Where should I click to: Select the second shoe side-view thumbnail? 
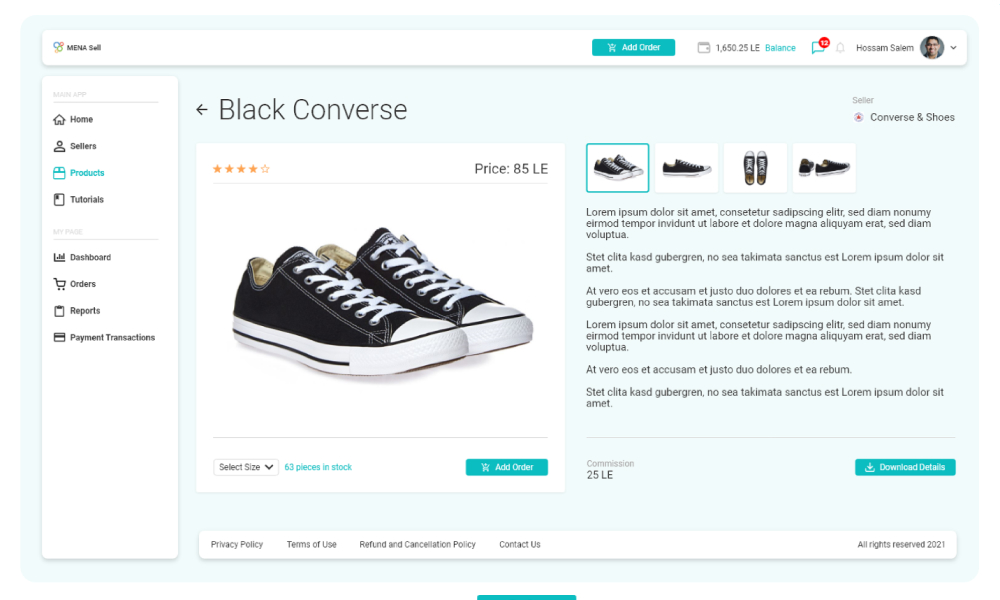tap(686, 168)
